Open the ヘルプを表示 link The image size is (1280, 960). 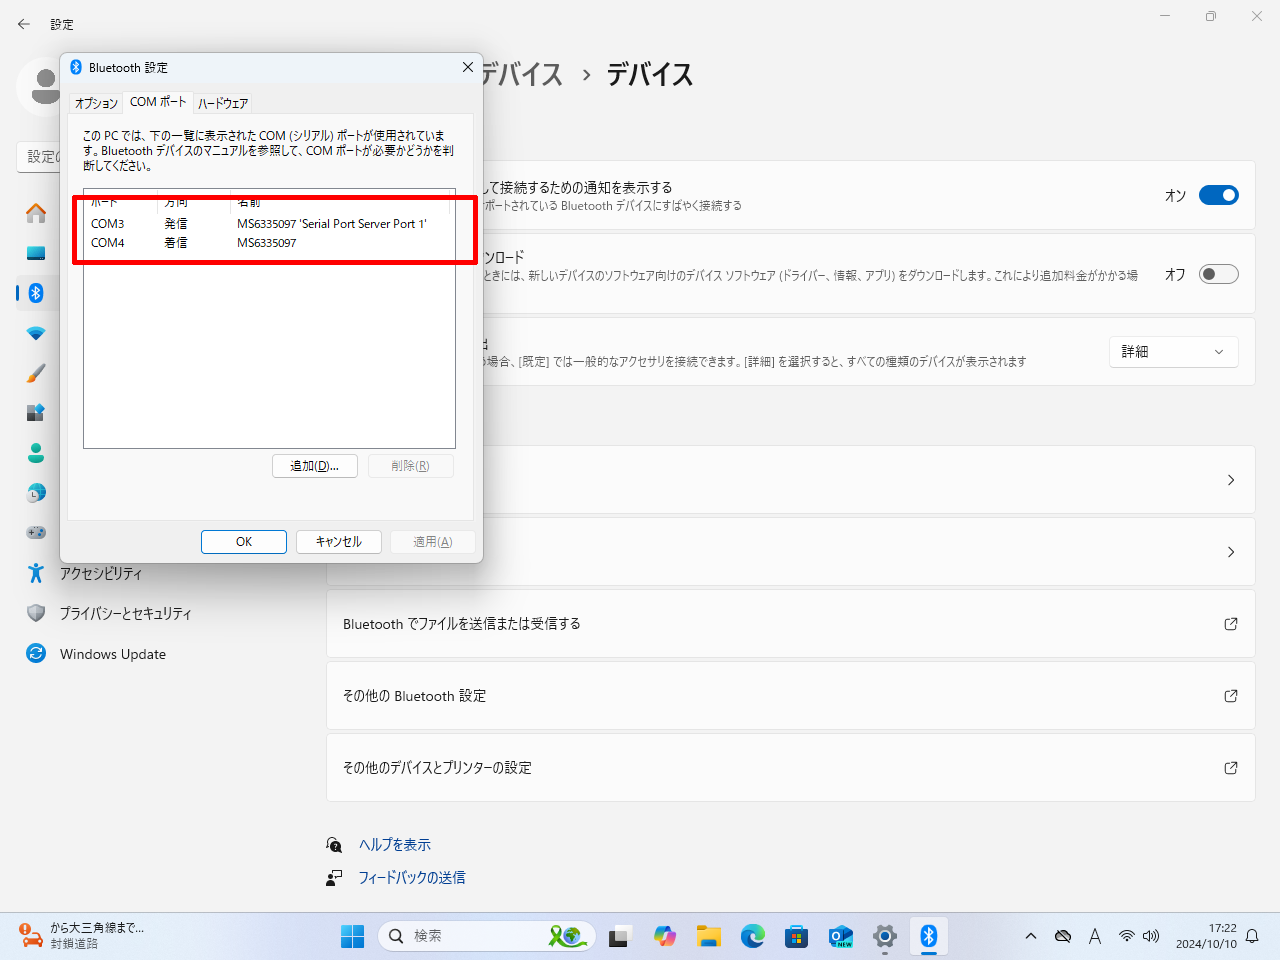pyautogui.click(x=395, y=845)
